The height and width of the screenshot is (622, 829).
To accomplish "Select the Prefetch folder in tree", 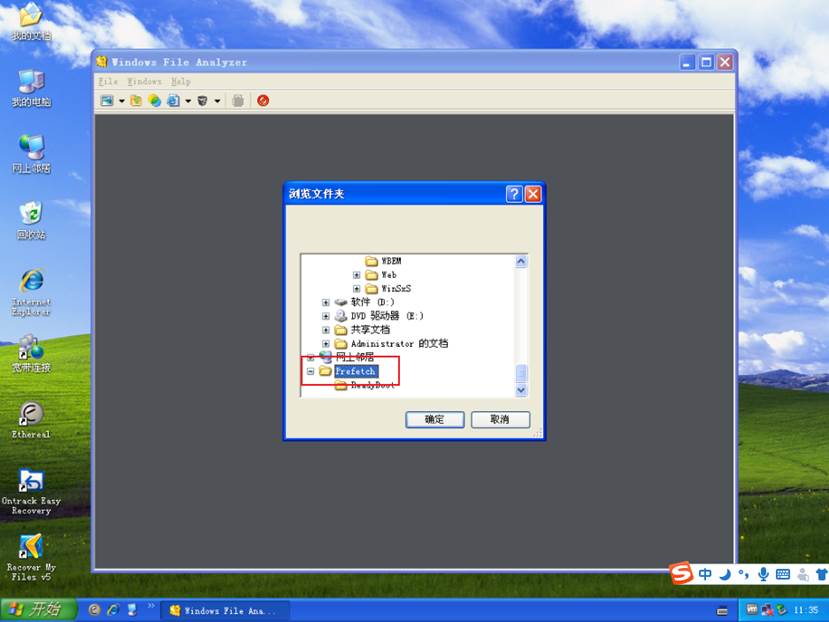I will [x=355, y=371].
